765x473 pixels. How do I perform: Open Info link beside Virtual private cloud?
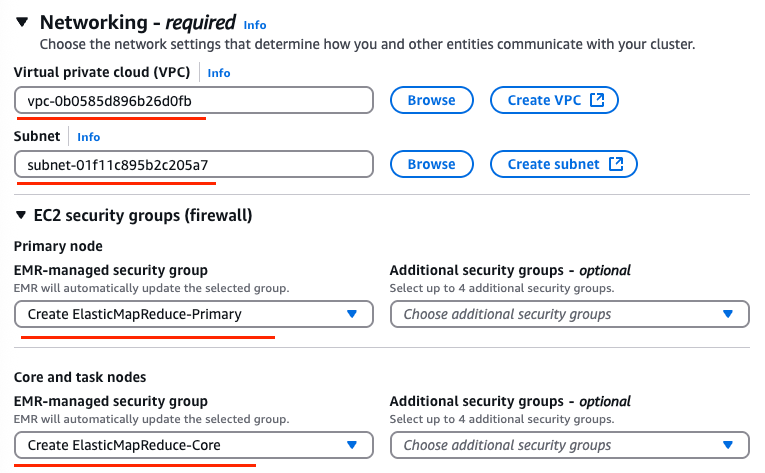(219, 73)
